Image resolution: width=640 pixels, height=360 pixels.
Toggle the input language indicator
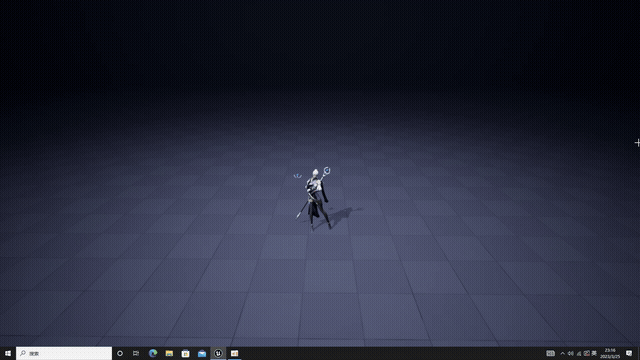tap(594, 353)
